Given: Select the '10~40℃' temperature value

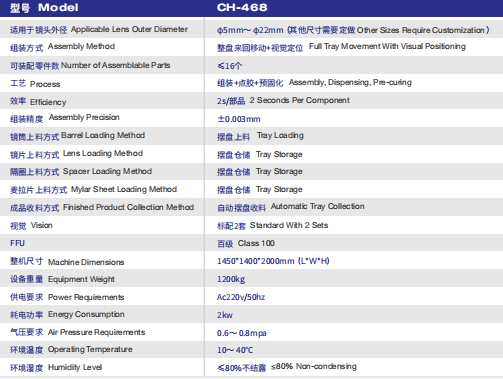Looking at the screenshot, I should coord(235,350).
